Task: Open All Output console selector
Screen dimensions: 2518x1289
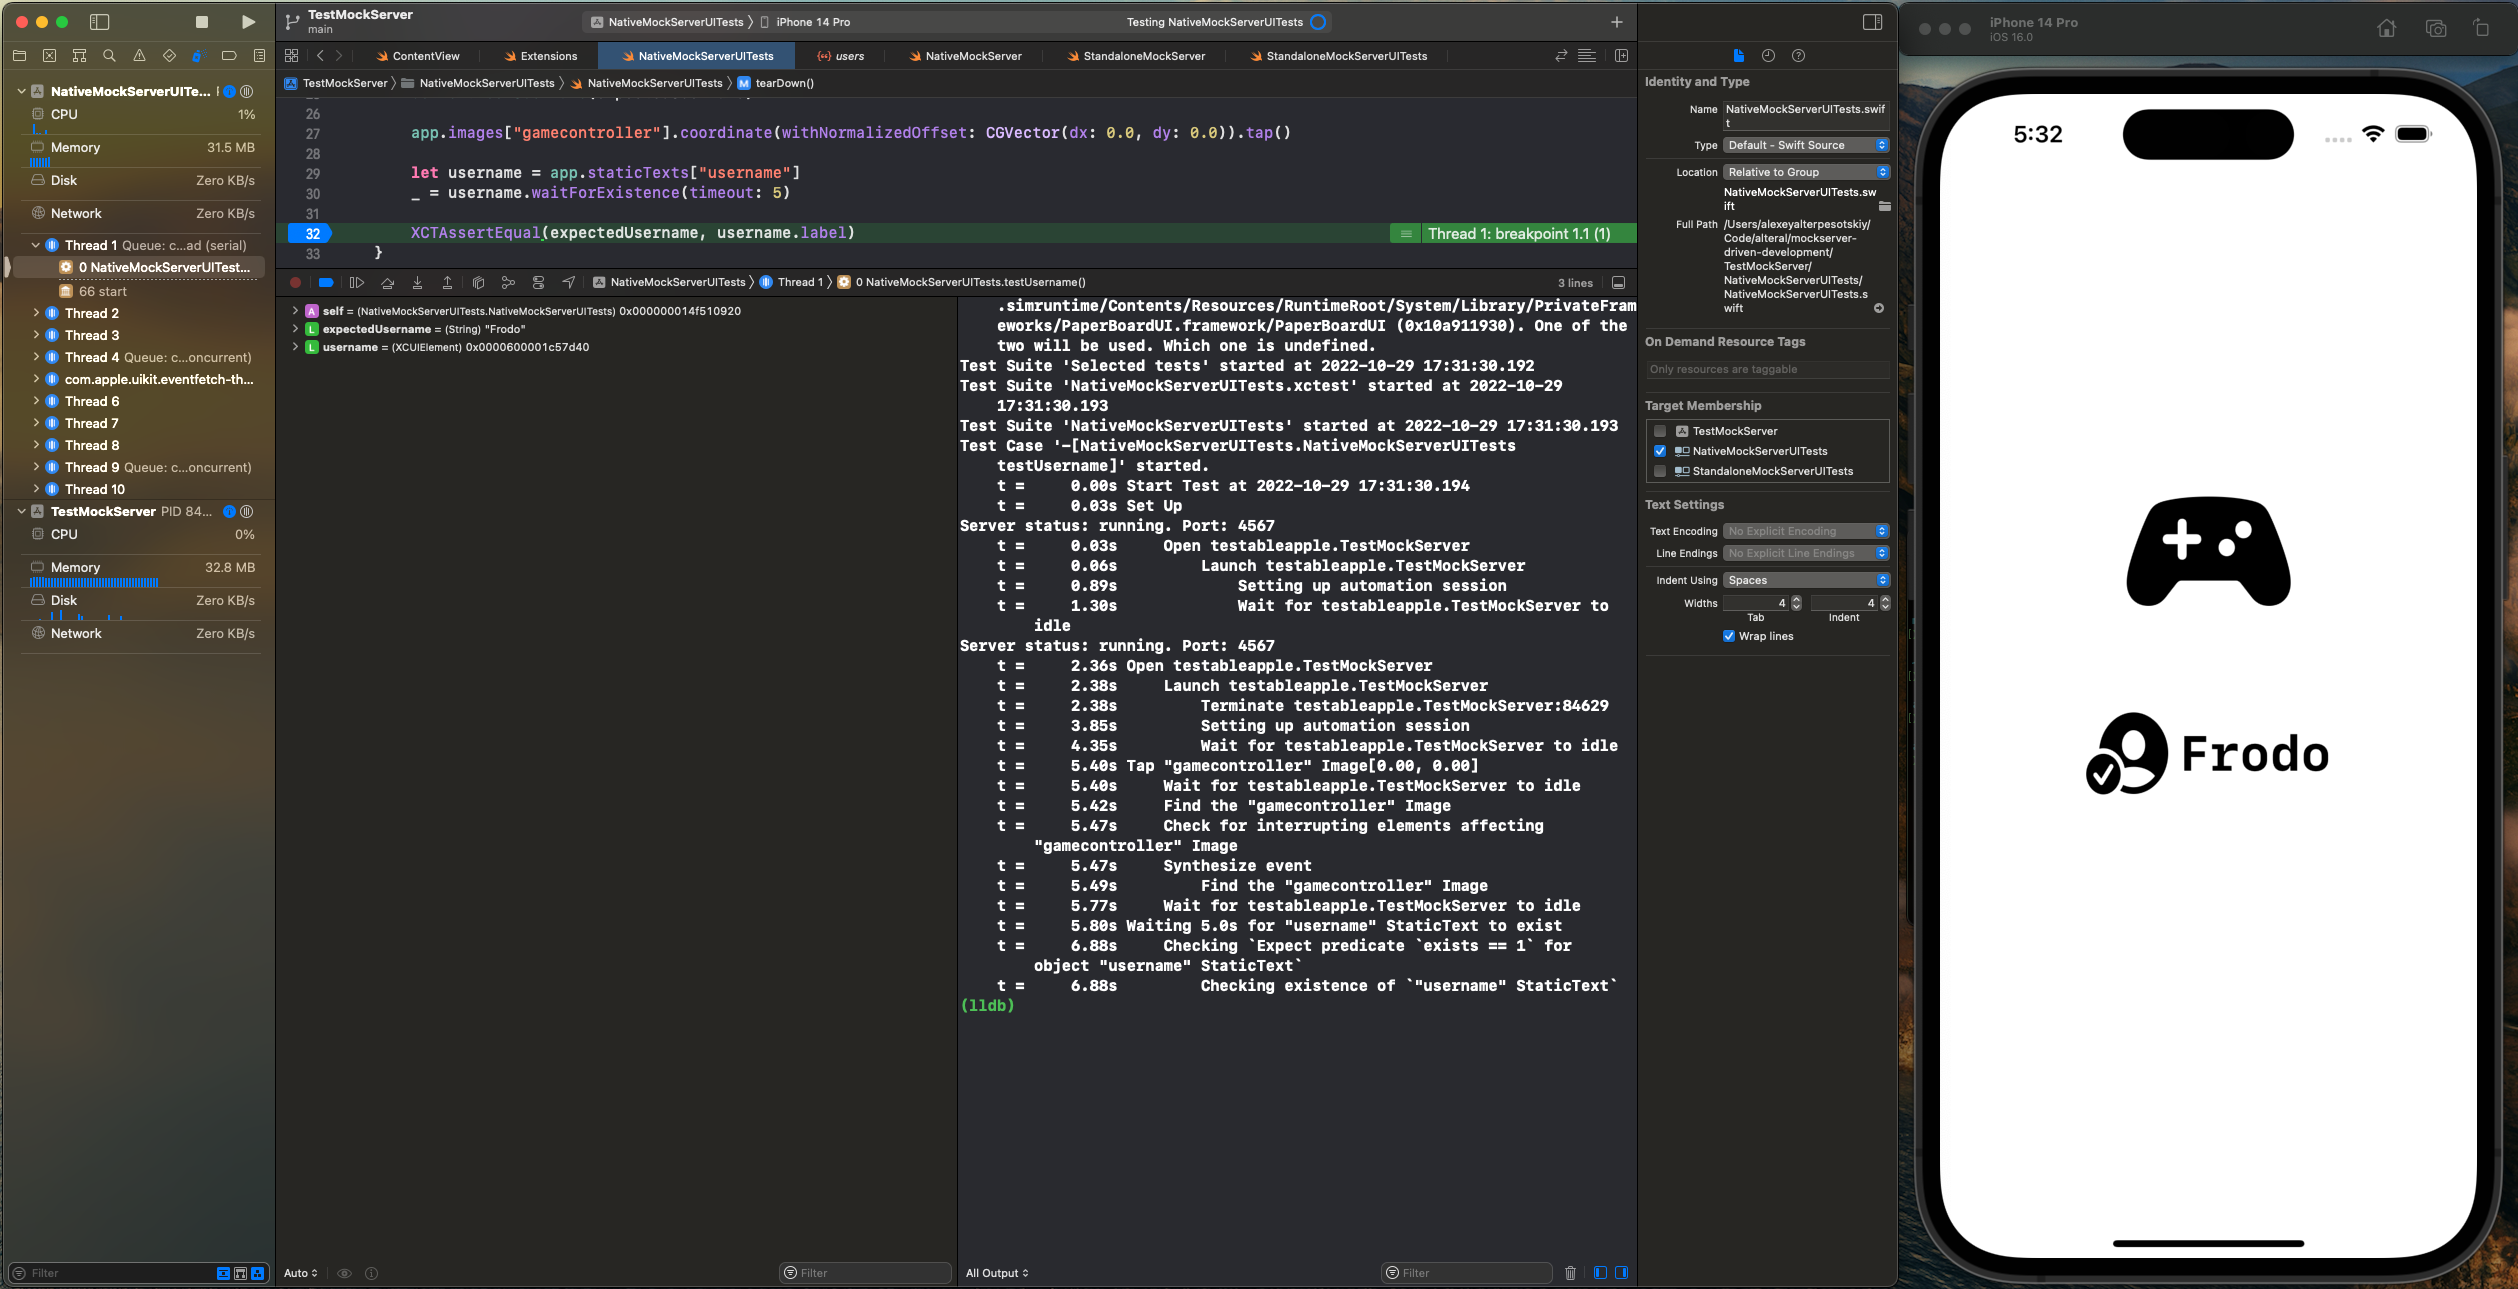Action: (997, 1273)
